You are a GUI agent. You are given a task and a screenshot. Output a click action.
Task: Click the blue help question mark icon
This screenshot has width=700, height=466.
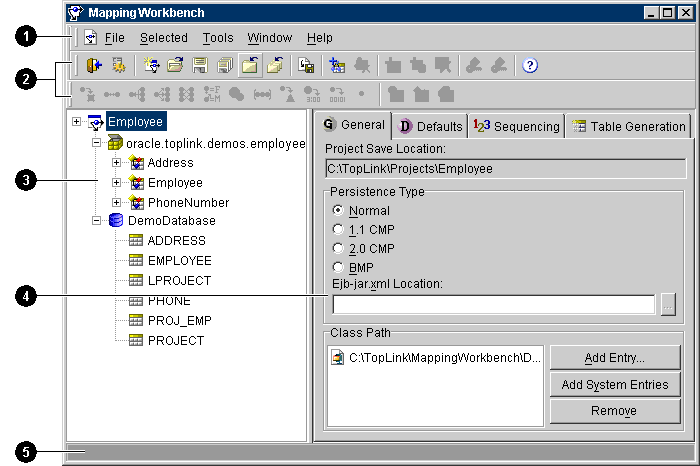(x=530, y=66)
